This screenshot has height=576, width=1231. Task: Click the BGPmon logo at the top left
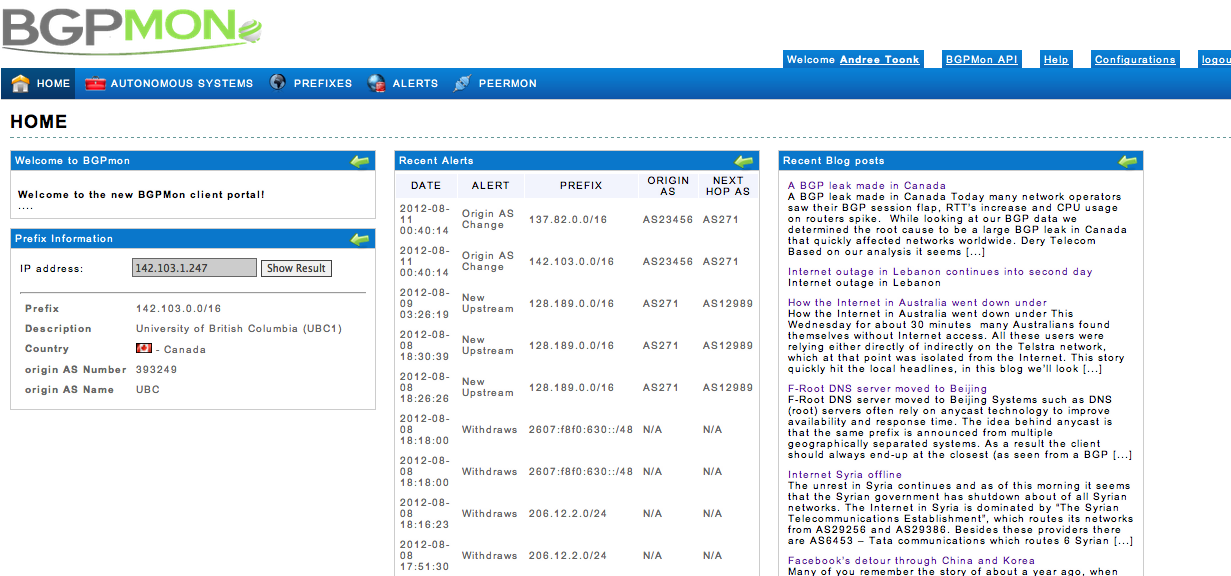pyautogui.click(x=130, y=27)
